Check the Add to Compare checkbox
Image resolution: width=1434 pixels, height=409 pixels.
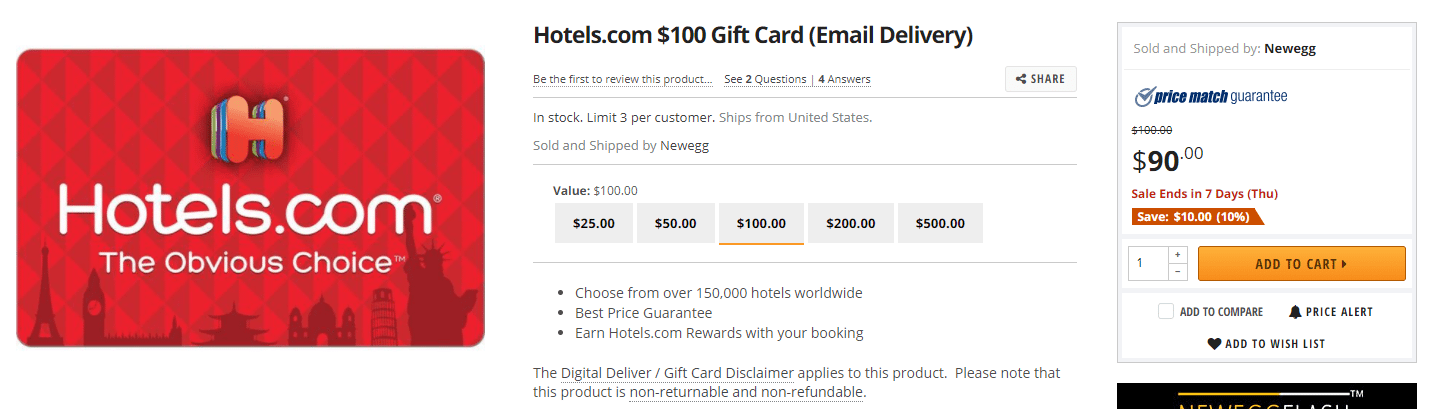point(1165,312)
